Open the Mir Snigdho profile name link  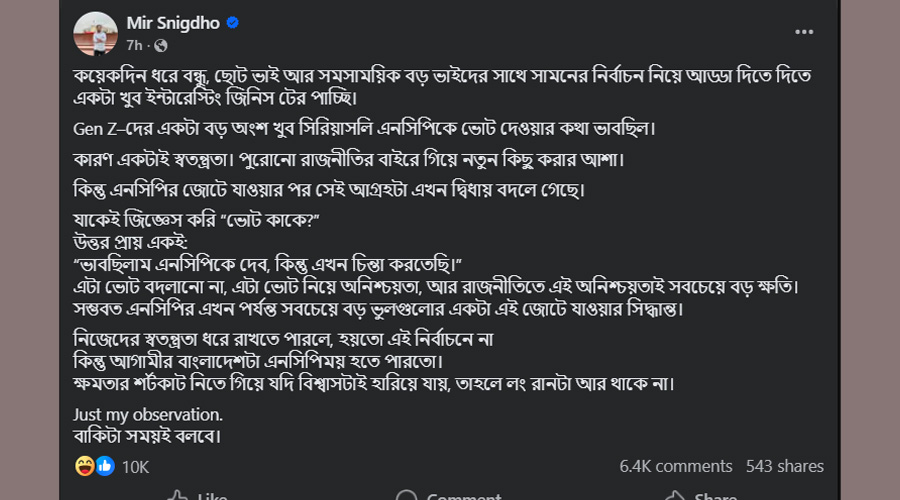click(174, 23)
